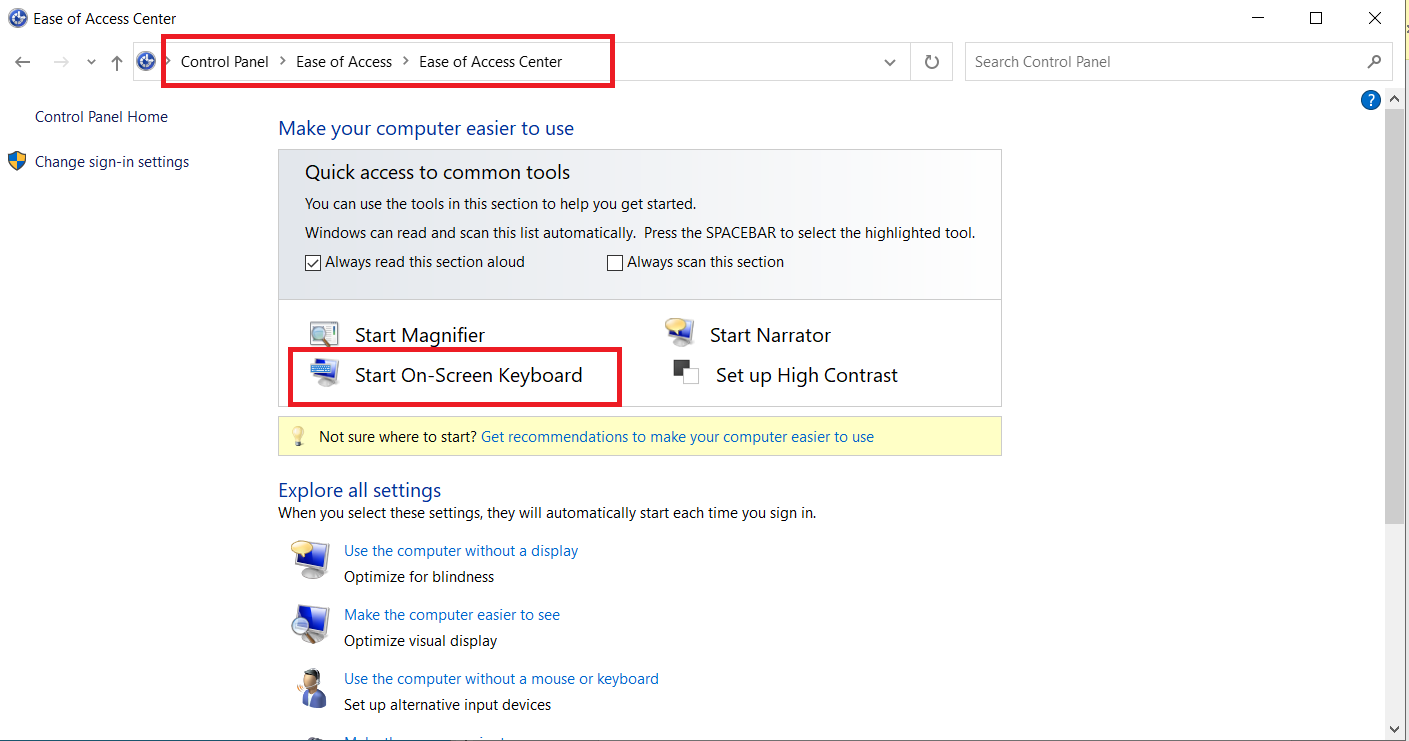Screen dimensions: 1409x741
Task: Click the shield icon beside Change sign-in settings
Action: tap(17, 161)
